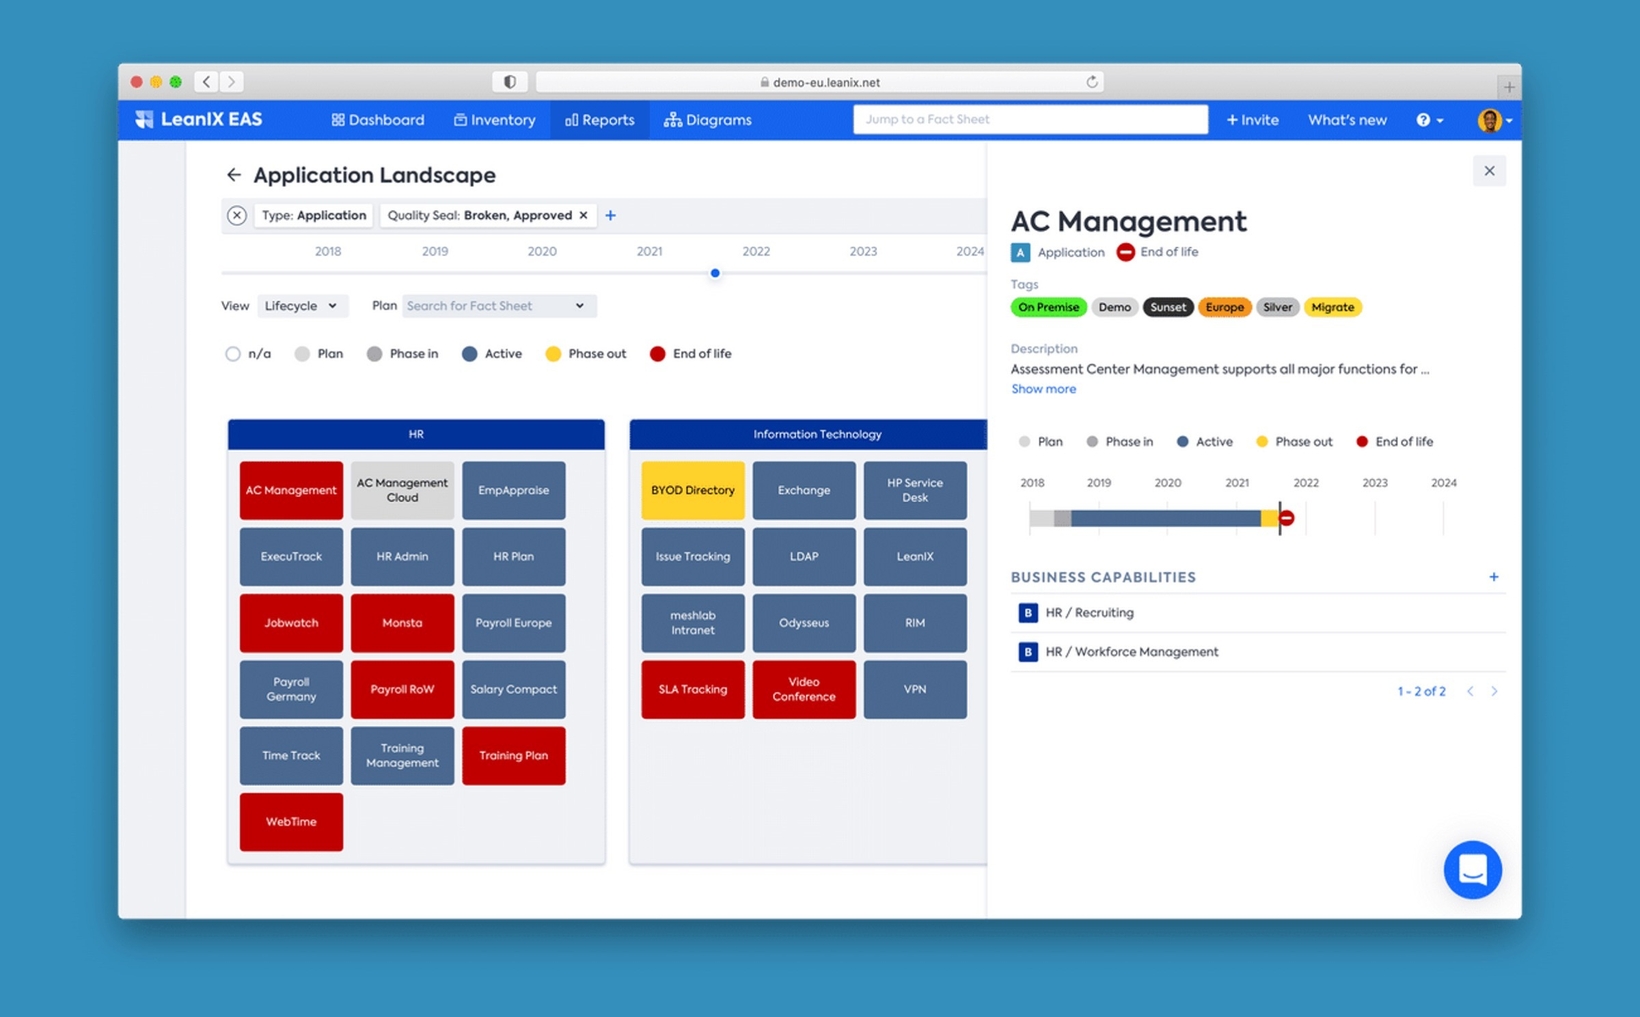Viewport: 1640px width, 1017px height.
Task: Close the AC Management side panel
Action: 1489,171
